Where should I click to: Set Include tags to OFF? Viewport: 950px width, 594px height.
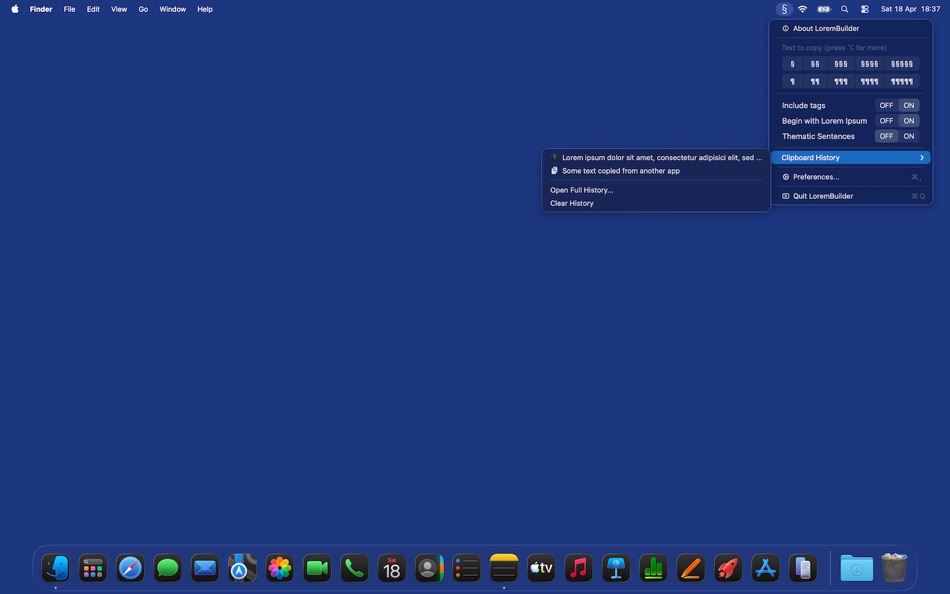886,105
